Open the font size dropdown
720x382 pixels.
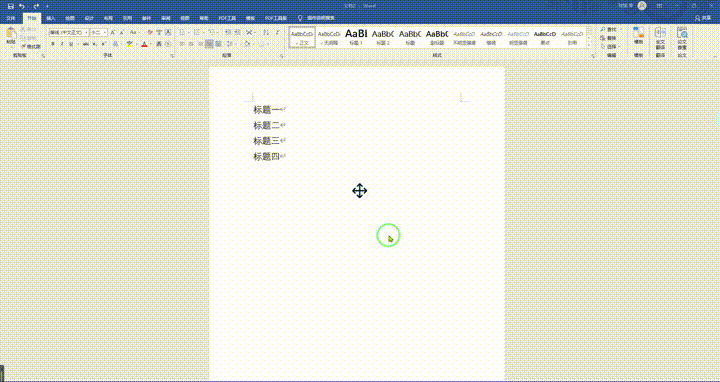105,33
